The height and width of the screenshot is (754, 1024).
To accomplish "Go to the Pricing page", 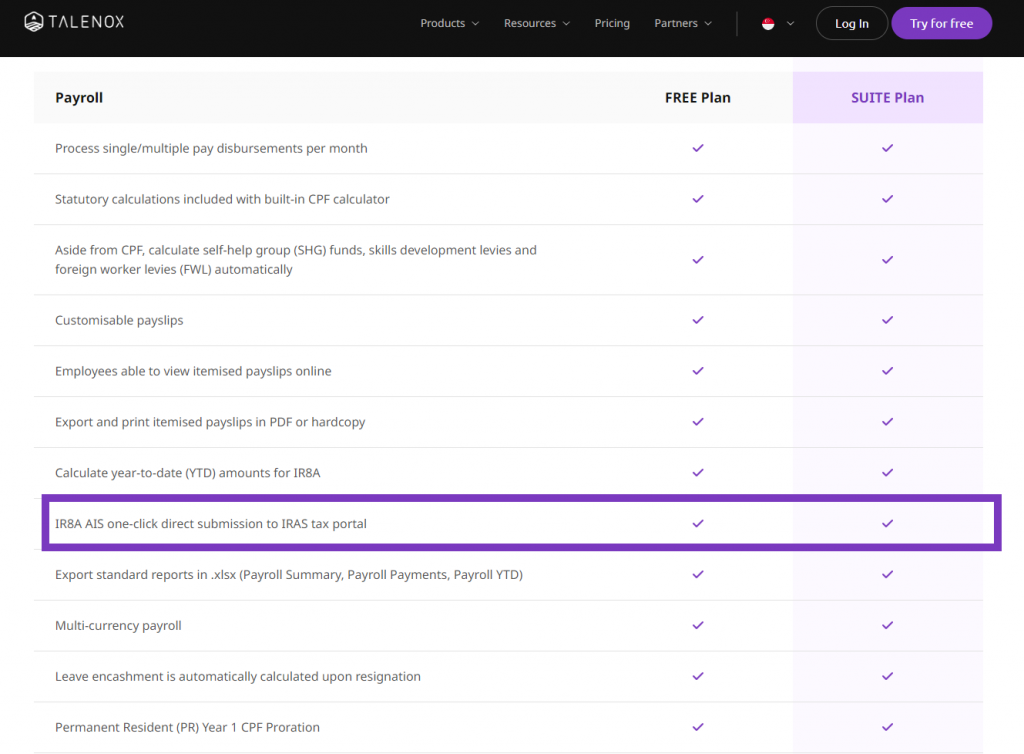I will [612, 24].
